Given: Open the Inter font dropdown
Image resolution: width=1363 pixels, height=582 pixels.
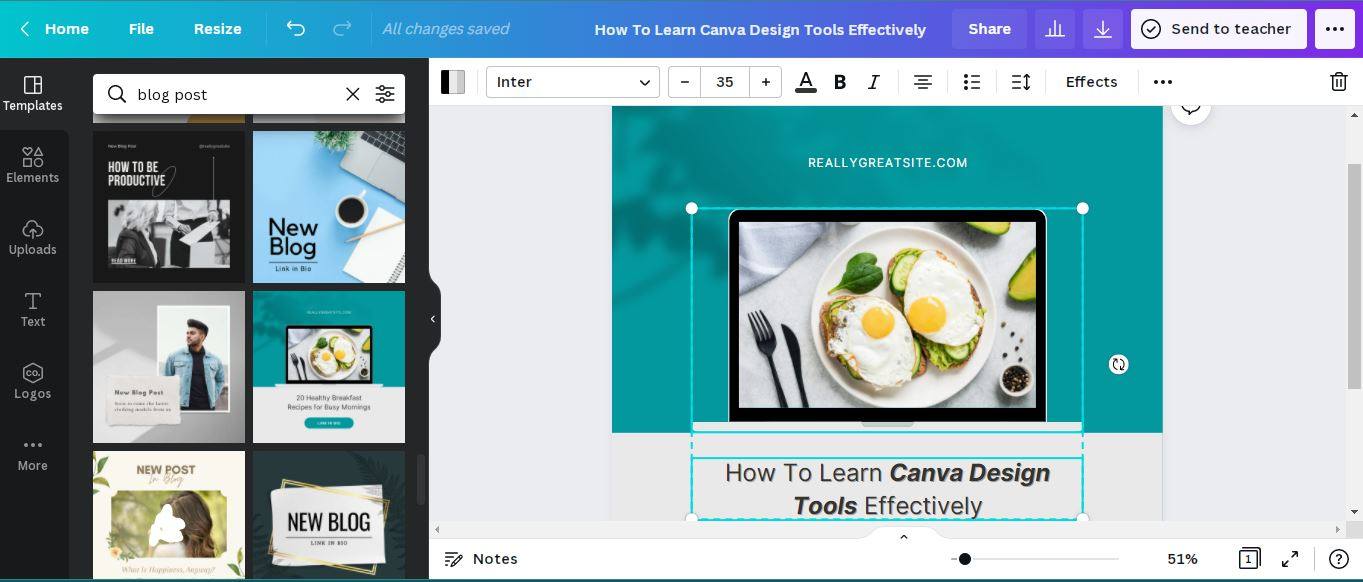Looking at the screenshot, I should 572,82.
